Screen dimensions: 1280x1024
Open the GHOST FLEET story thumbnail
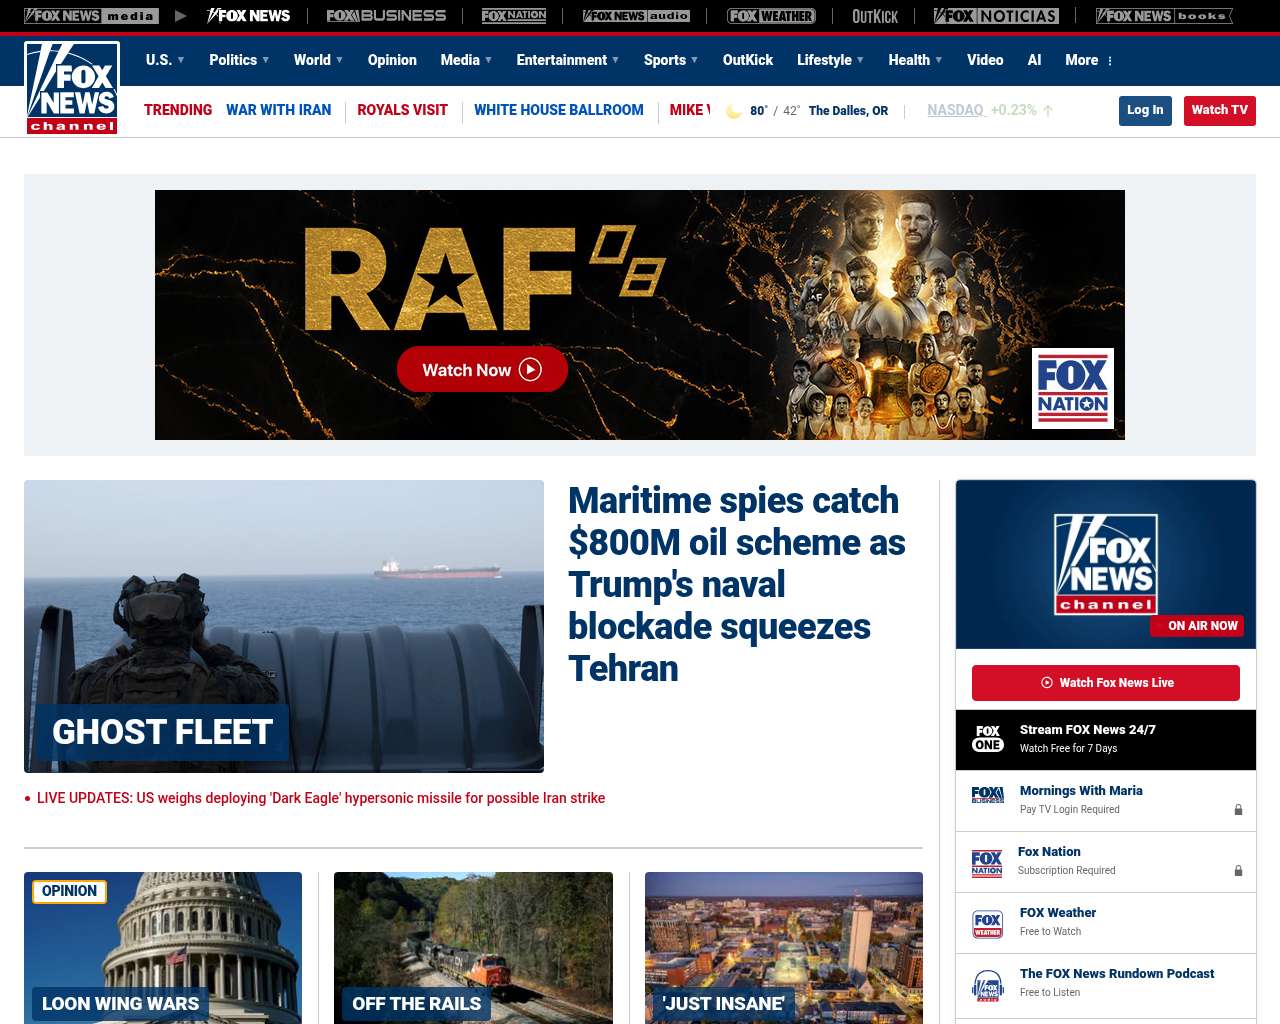coord(284,626)
